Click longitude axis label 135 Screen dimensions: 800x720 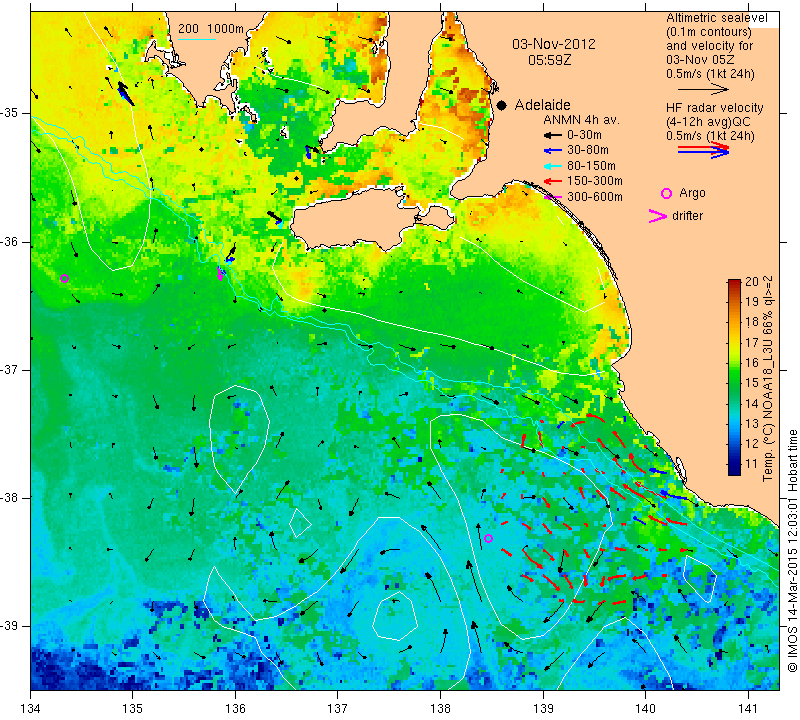pyautogui.click(x=133, y=709)
